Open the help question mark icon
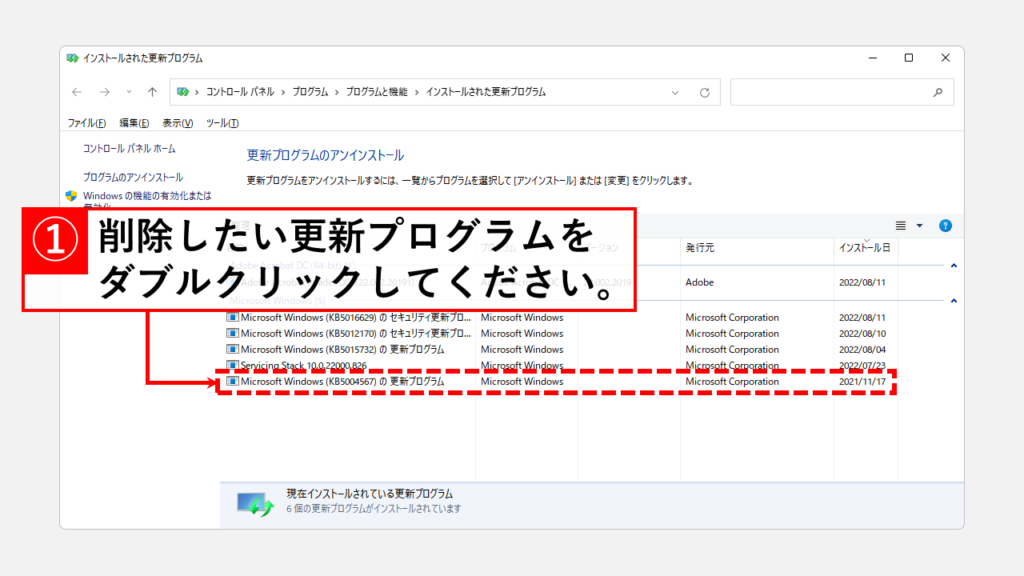This screenshot has width=1024, height=576. point(945,226)
